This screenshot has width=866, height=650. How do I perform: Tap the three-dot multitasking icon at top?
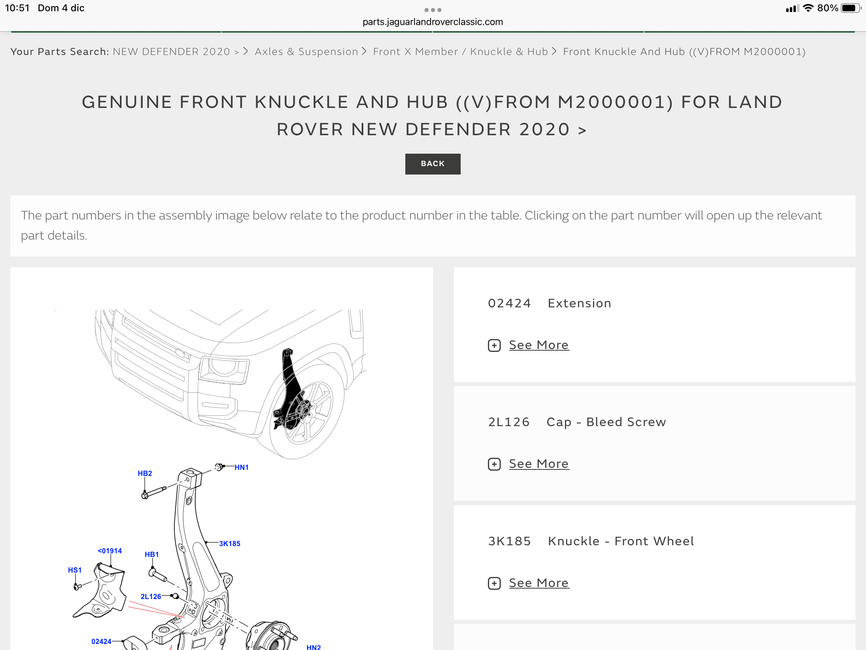432,10
